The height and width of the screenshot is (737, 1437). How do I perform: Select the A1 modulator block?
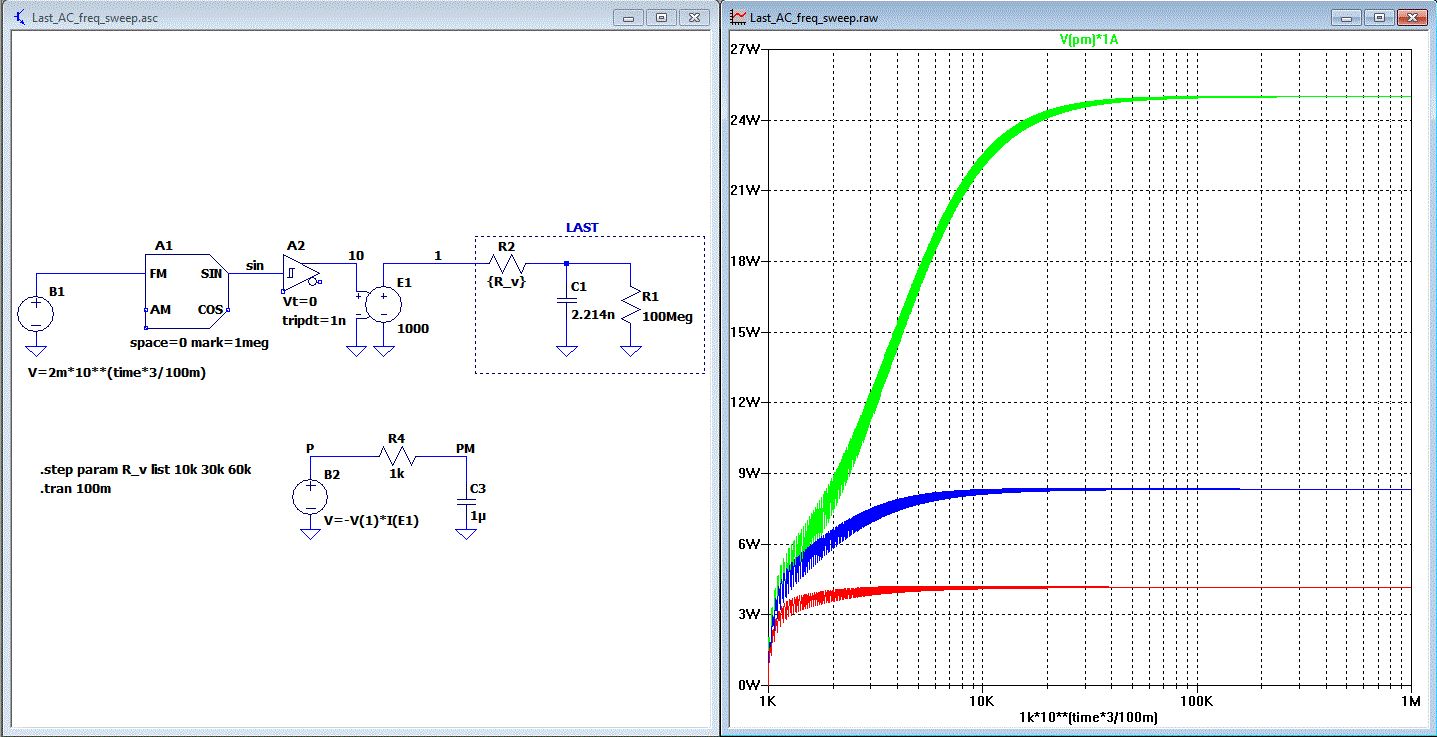186,291
